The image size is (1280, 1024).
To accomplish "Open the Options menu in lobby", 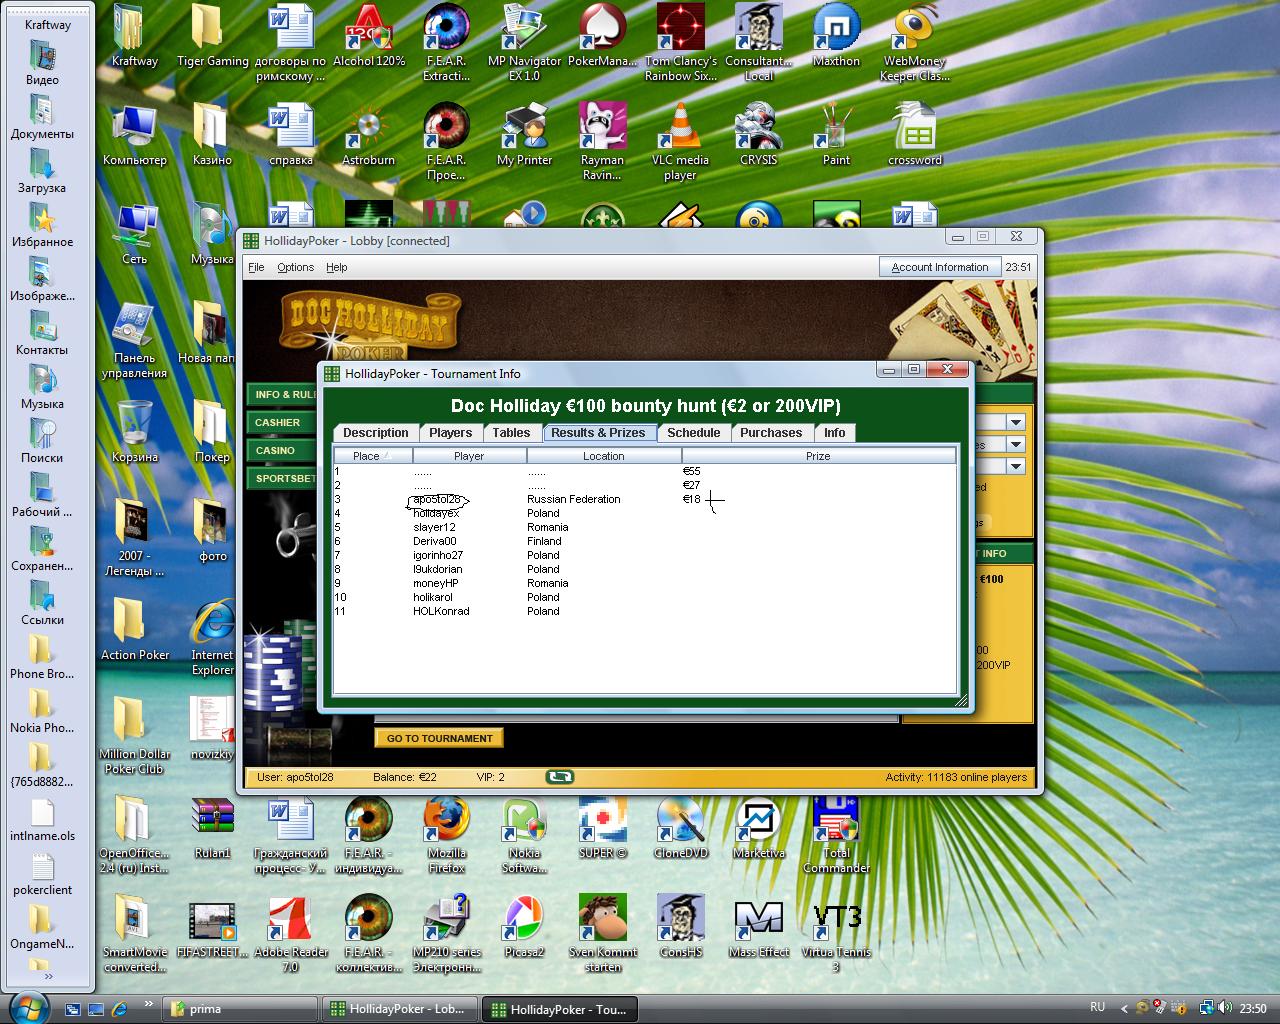I will coord(295,267).
